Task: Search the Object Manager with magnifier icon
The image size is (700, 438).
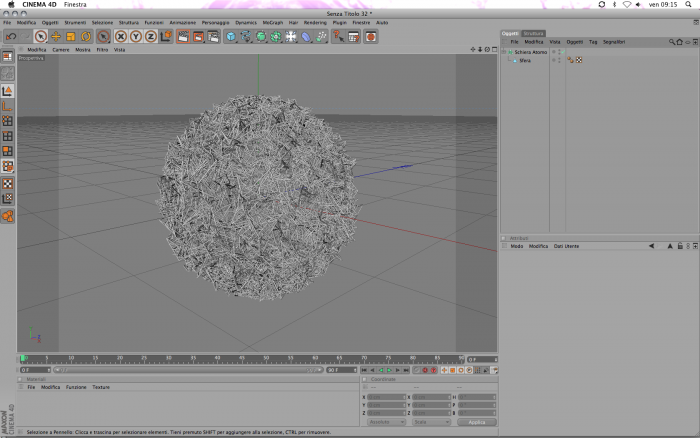Action: click(671, 42)
